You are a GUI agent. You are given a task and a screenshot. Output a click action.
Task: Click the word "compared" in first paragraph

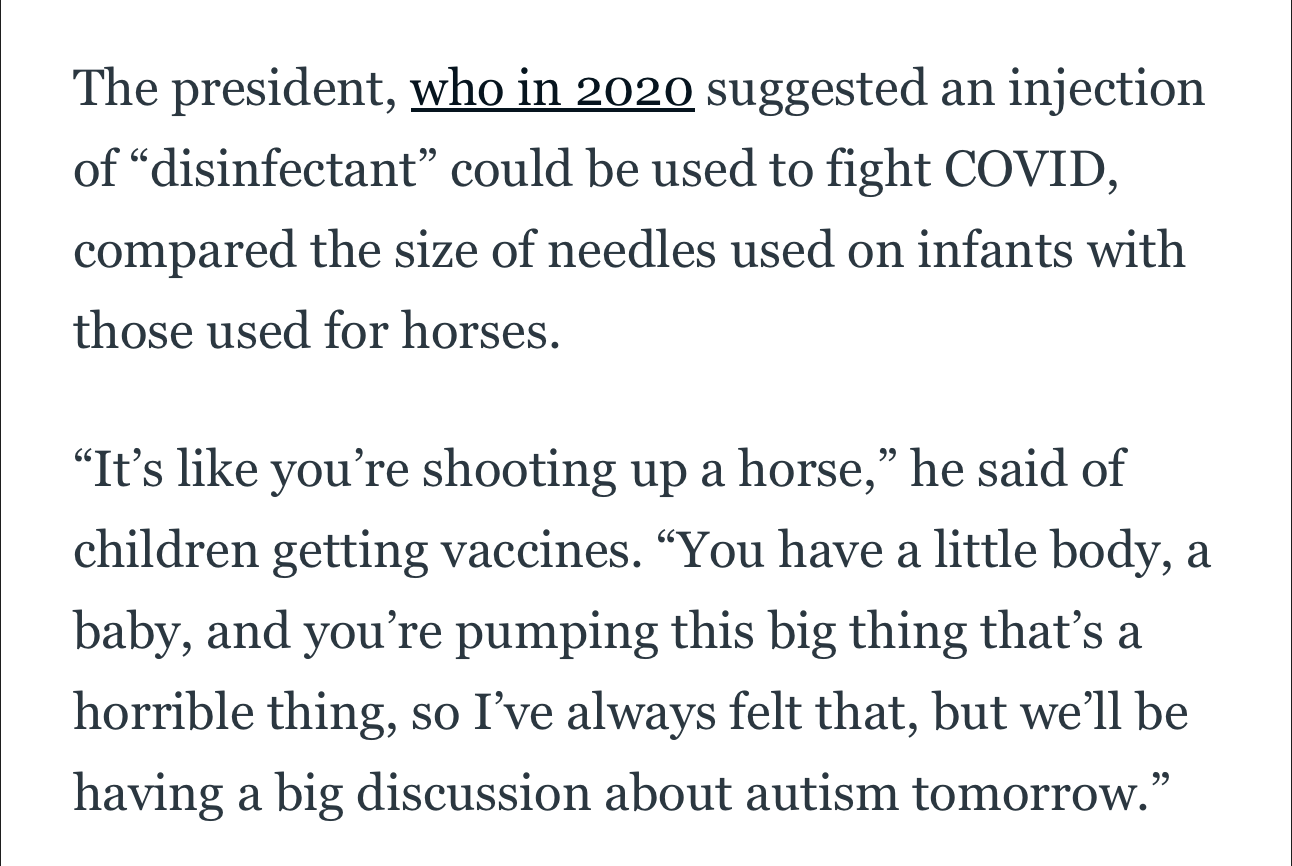tap(186, 250)
